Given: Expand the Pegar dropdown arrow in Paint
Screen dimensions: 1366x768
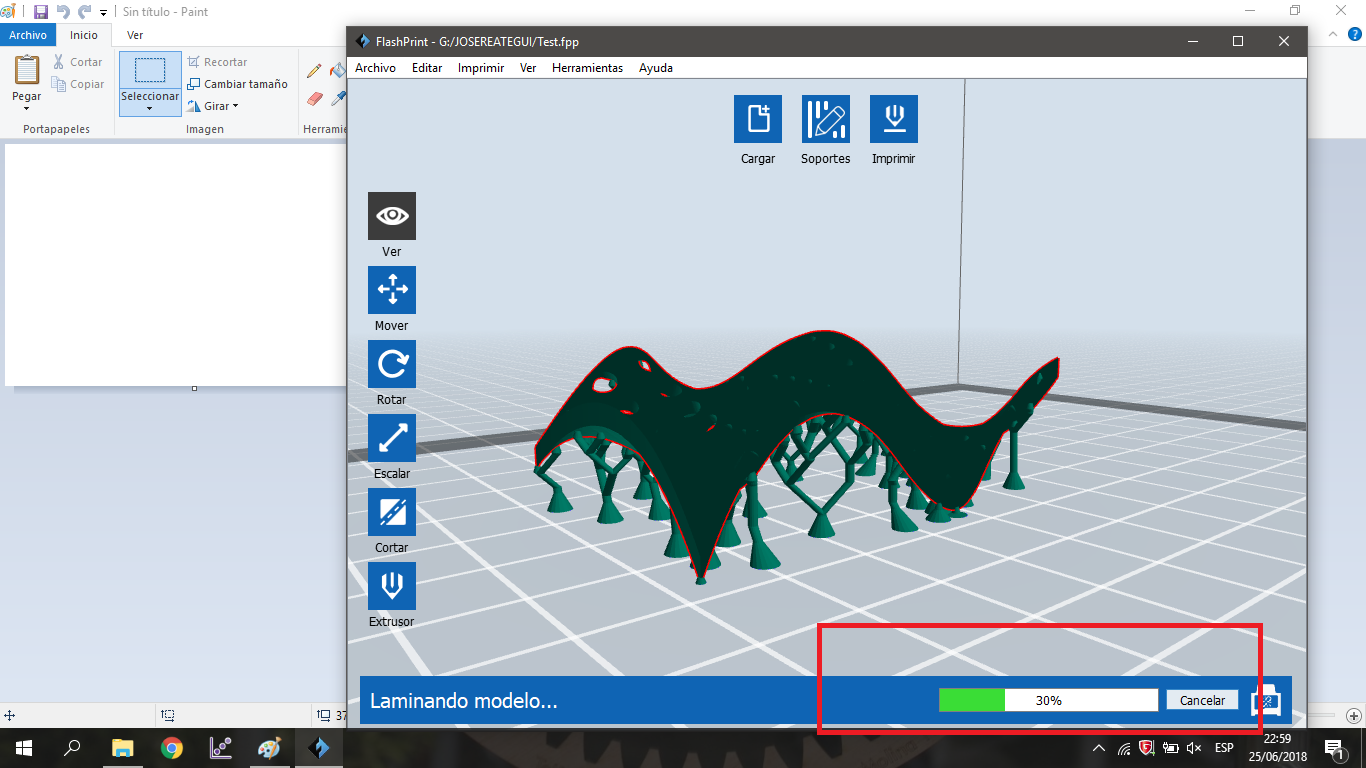Looking at the screenshot, I should pos(27,107).
